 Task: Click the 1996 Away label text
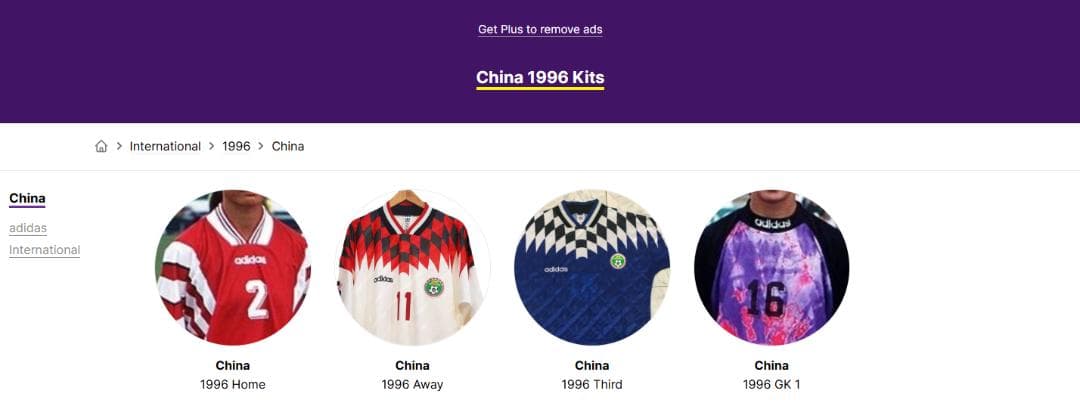pos(413,384)
